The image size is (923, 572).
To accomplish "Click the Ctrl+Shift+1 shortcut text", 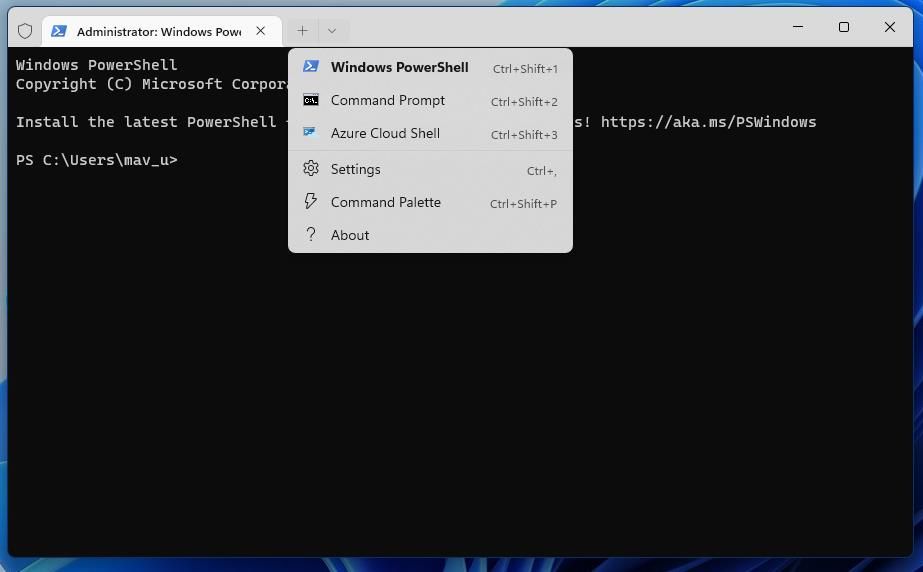I will 525,69.
